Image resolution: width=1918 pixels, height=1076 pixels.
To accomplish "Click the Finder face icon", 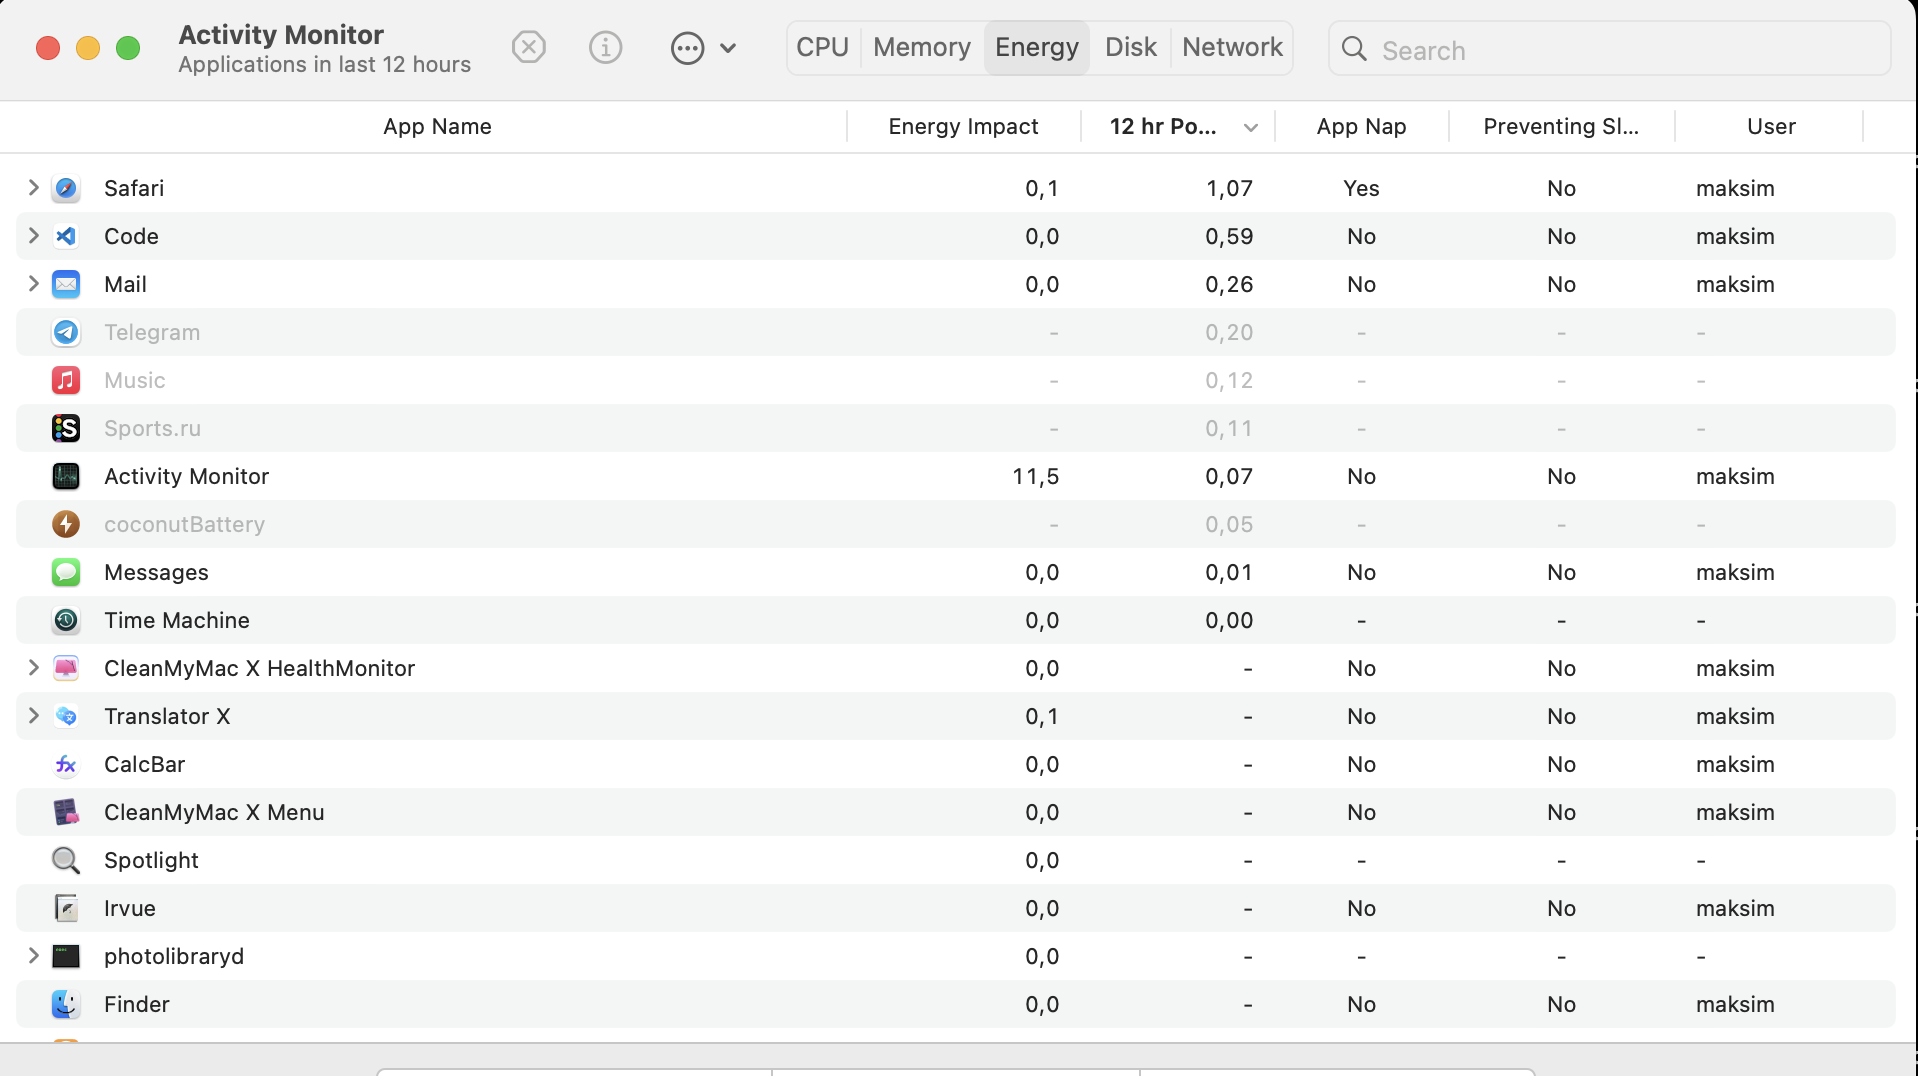I will (x=66, y=1004).
